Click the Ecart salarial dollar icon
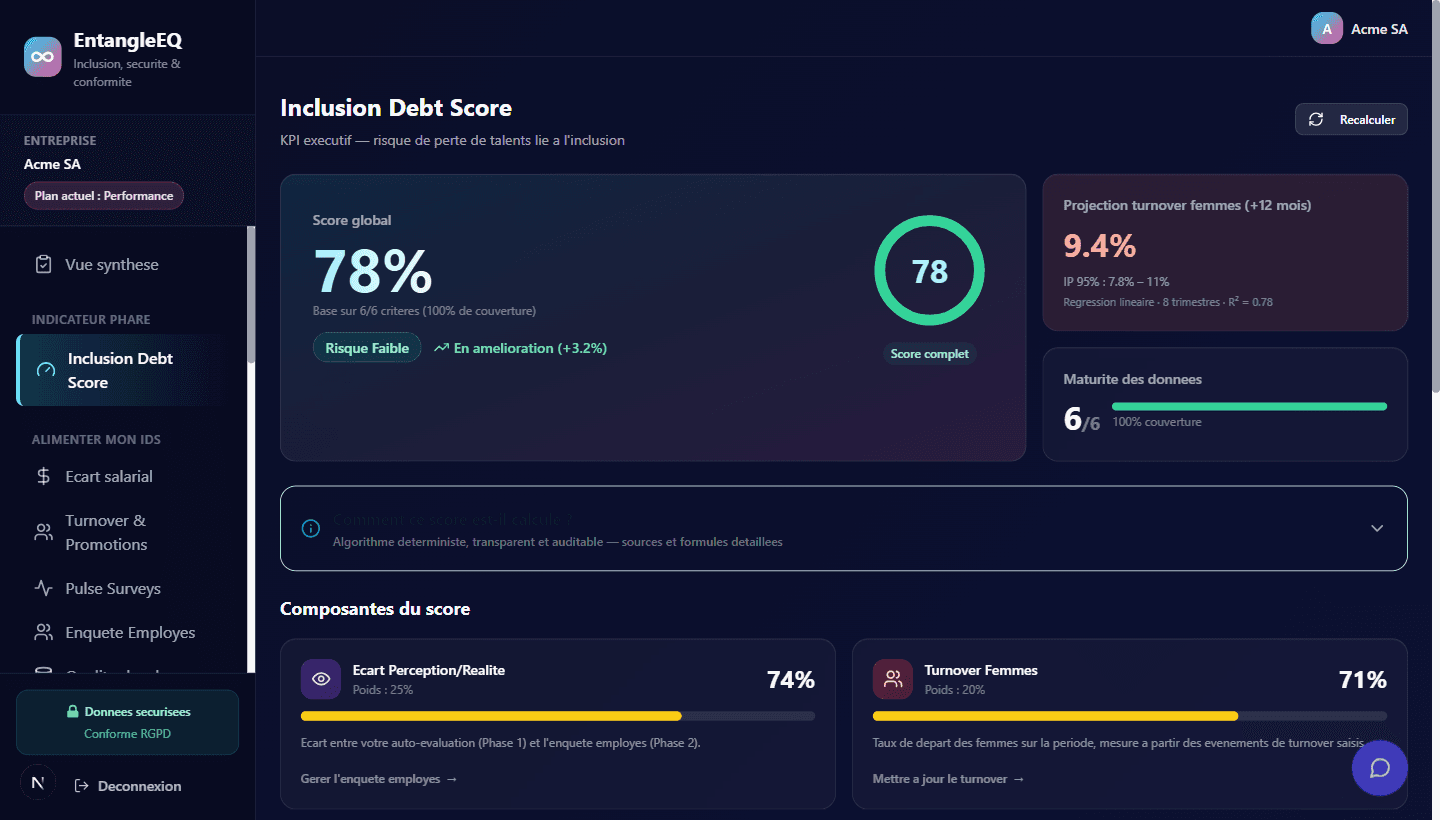 [x=43, y=477]
